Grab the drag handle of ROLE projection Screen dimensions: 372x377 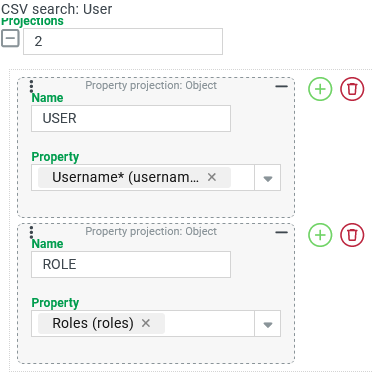31,232
